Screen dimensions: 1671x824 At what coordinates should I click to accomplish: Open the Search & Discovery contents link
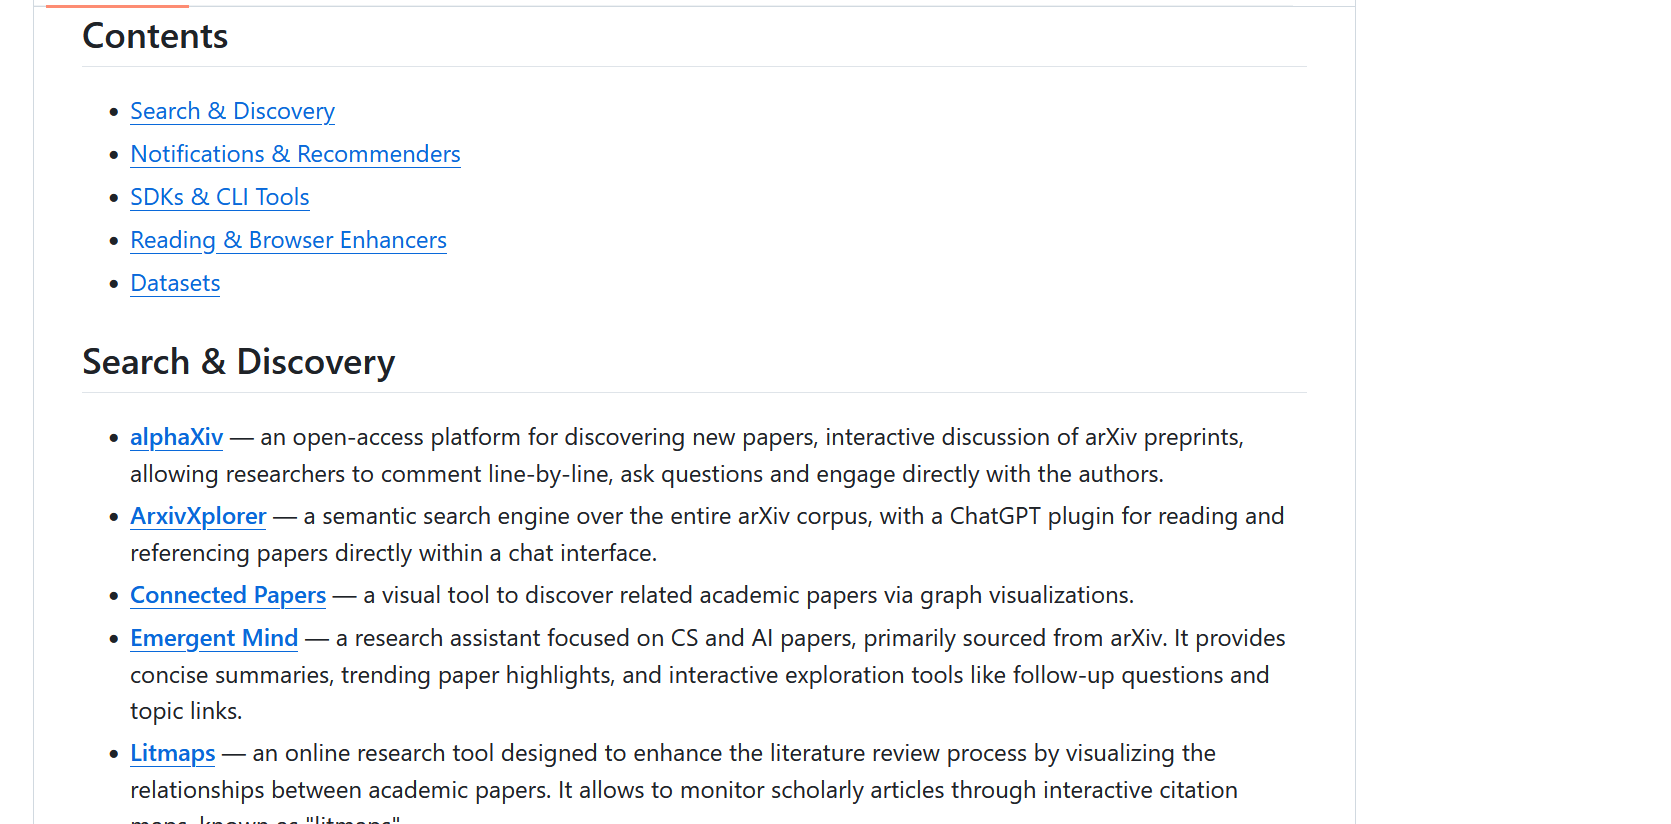(232, 111)
